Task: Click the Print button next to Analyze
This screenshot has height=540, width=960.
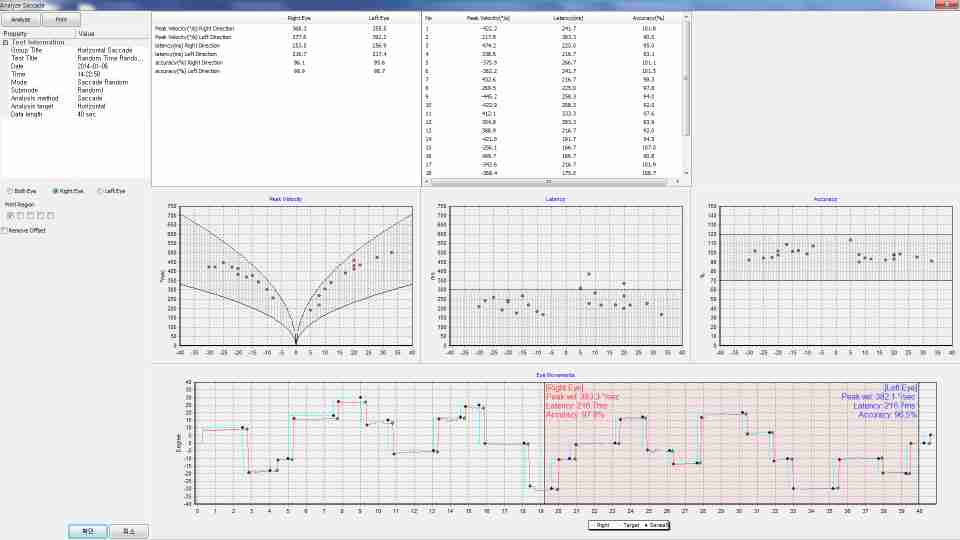Action: tap(61, 20)
